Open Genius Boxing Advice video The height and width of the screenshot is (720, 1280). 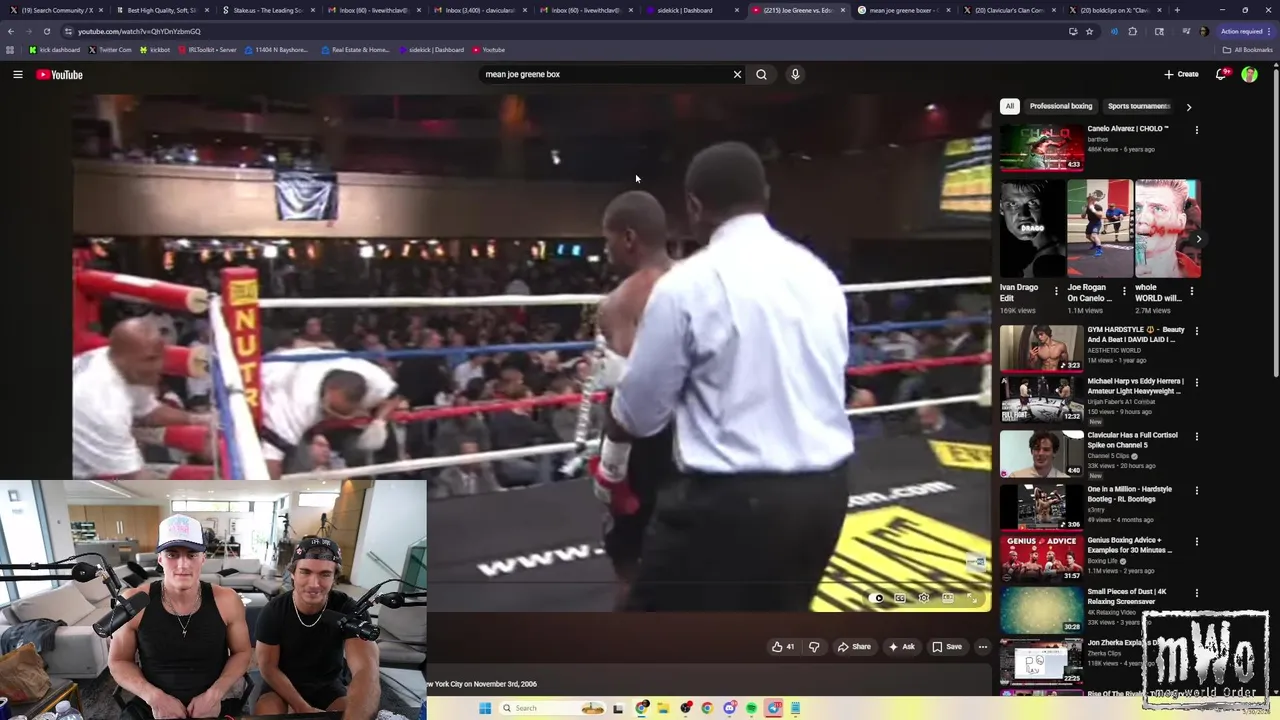point(1041,558)
